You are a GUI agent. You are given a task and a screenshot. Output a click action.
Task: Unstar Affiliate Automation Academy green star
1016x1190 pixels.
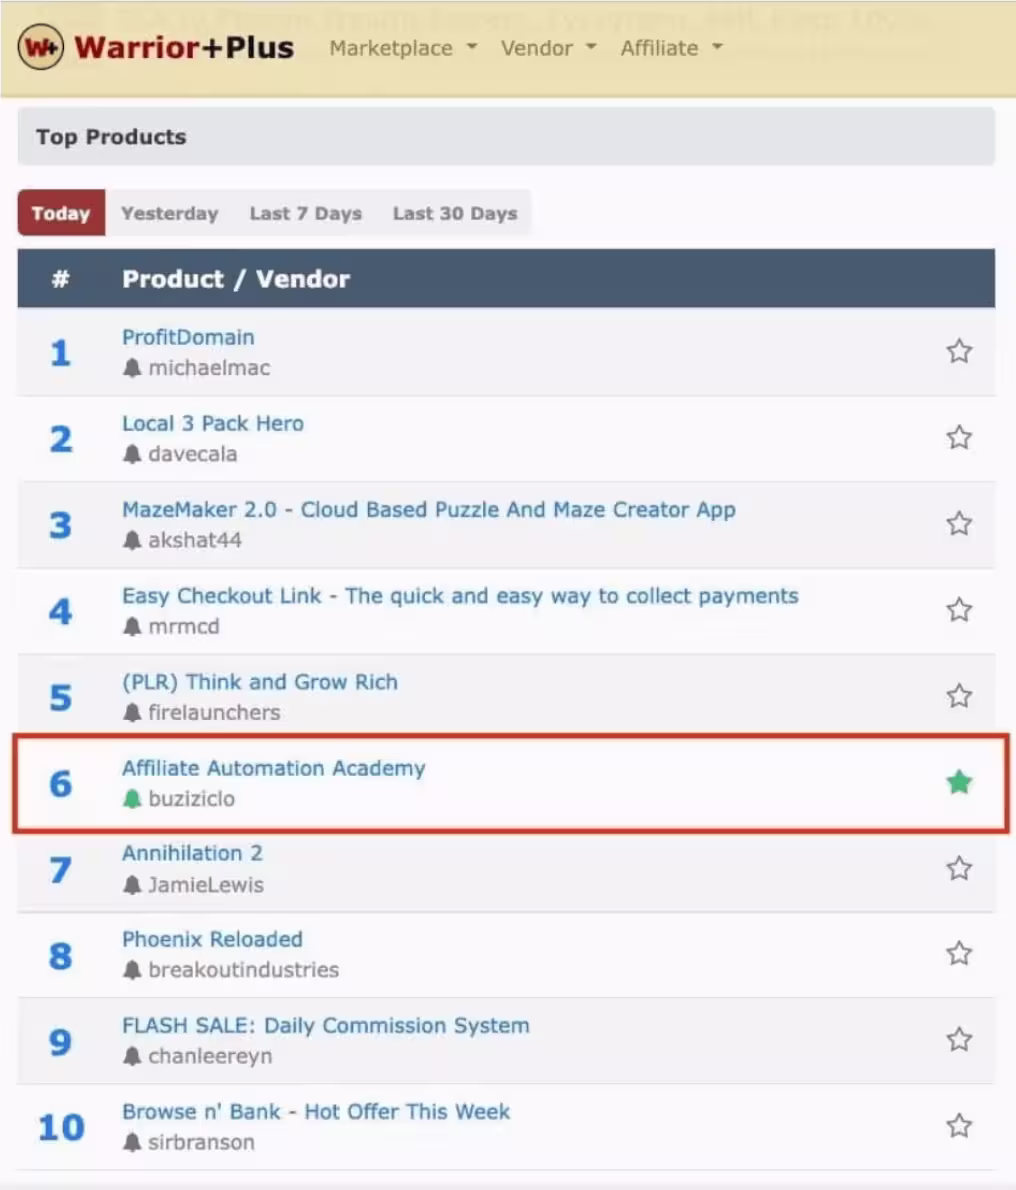tap(959, 782)
